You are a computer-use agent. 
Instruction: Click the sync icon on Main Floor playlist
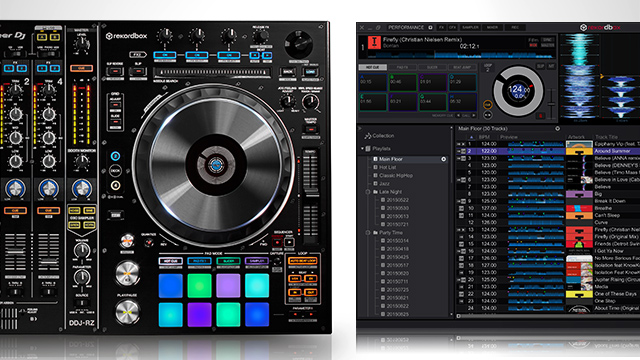pyautogui.click(x=444, y=159)
